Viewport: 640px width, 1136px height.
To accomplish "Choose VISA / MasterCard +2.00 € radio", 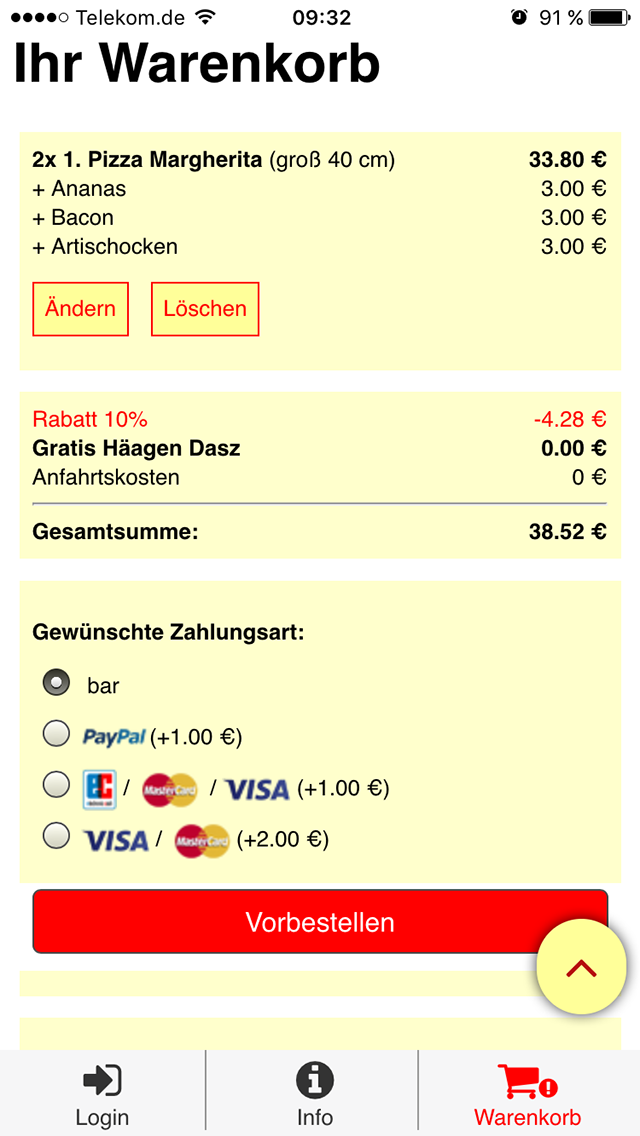I will pos(57,837).
